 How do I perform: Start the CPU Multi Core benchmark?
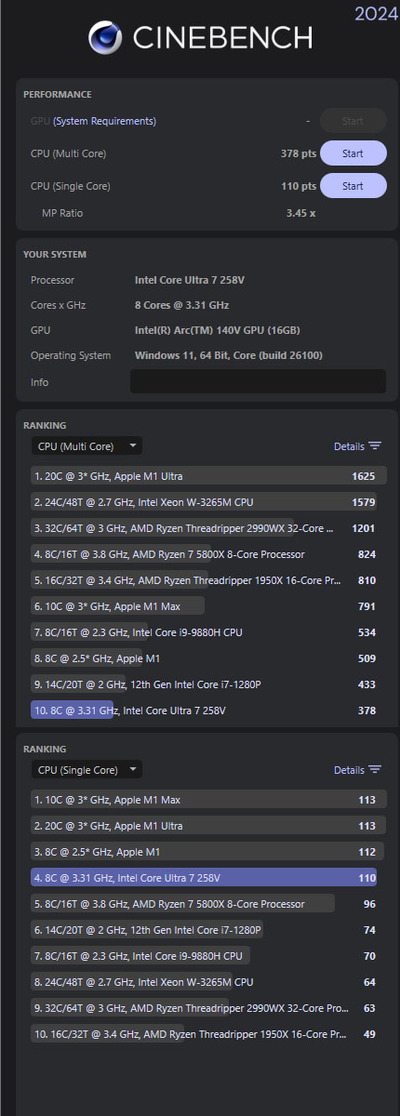tap(353, 153)
